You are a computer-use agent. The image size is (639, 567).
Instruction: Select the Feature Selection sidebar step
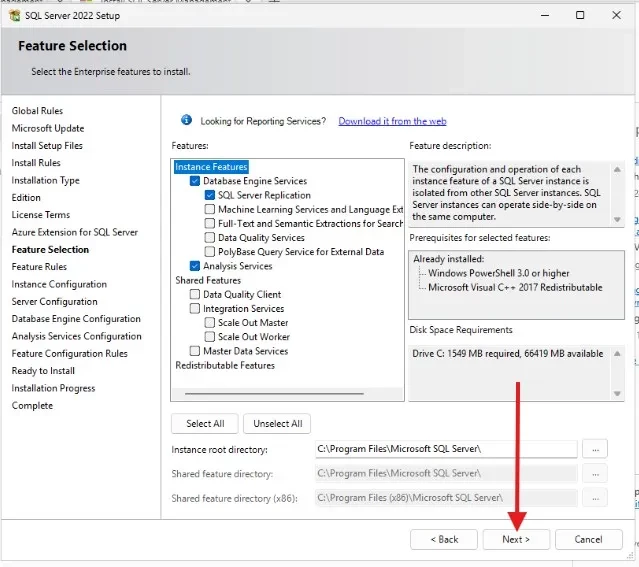[x=50, y=249]
